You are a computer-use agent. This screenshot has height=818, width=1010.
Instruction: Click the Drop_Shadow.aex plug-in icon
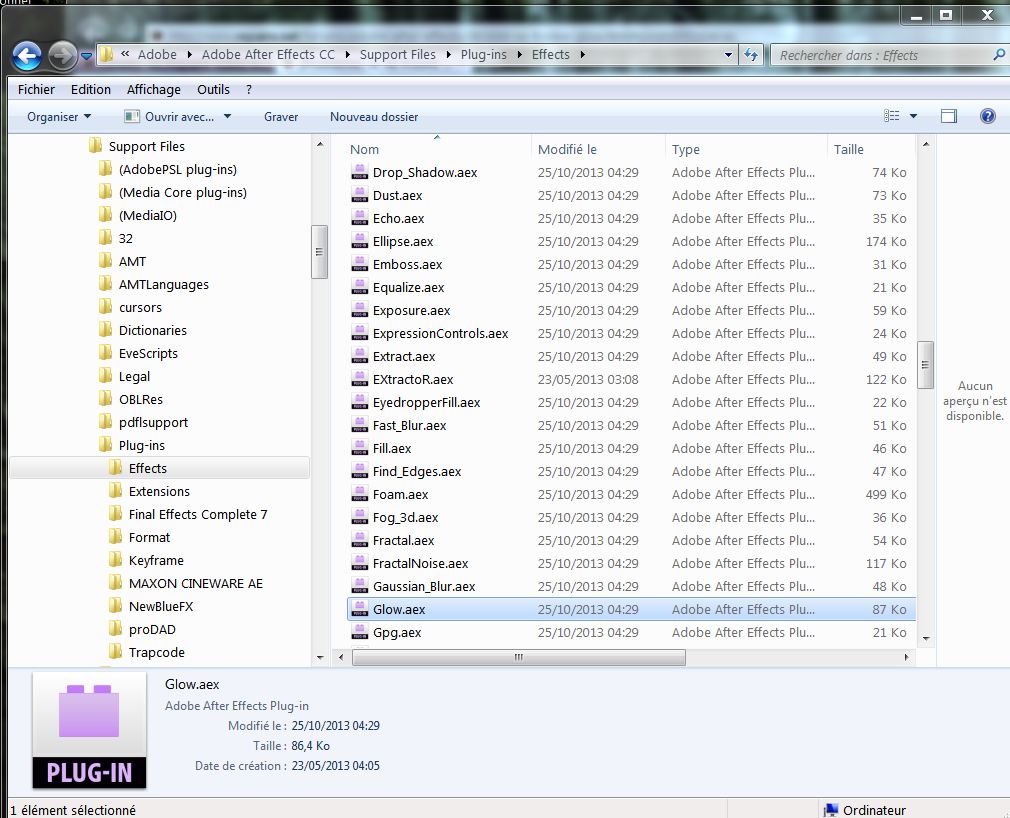pos(360,172)
